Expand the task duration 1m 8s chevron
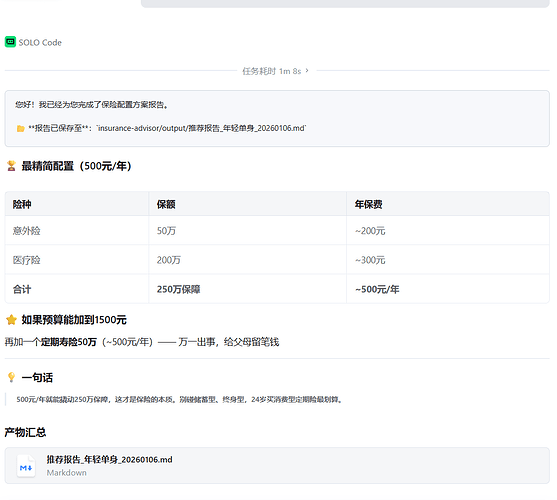Screen dimensions: 557x500 coord(307,71)
